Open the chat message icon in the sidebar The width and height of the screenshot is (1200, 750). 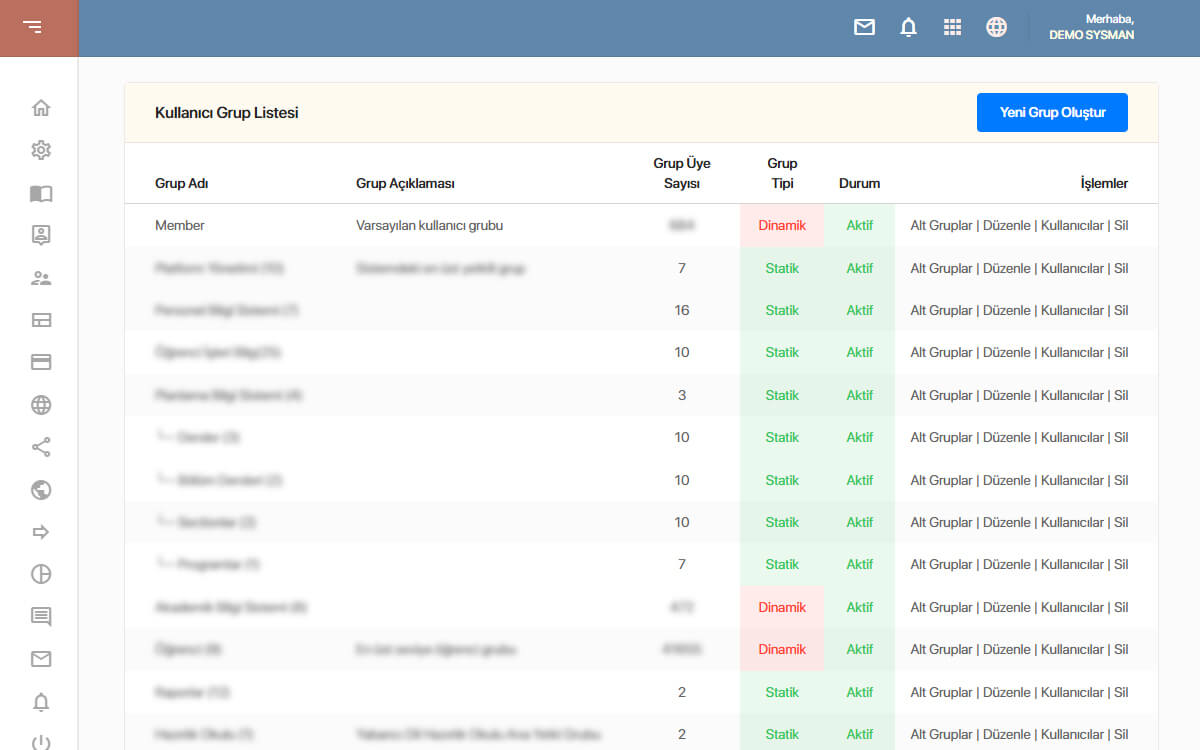click(41, 617)
